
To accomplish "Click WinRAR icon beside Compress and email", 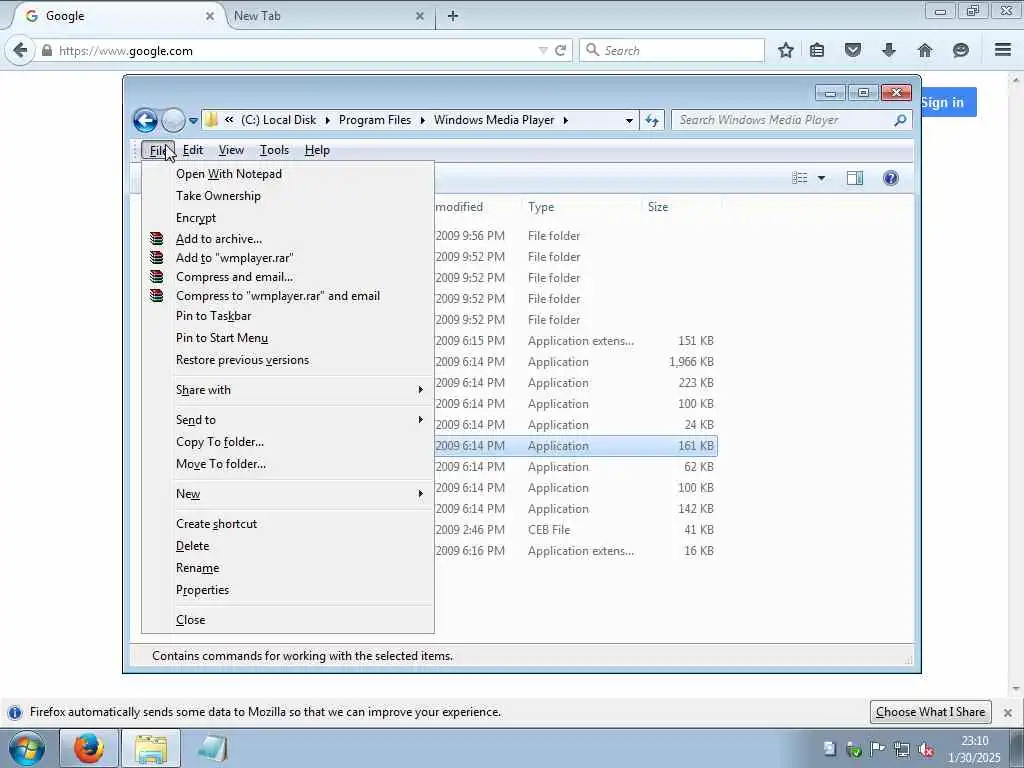I will coord(157,277).
